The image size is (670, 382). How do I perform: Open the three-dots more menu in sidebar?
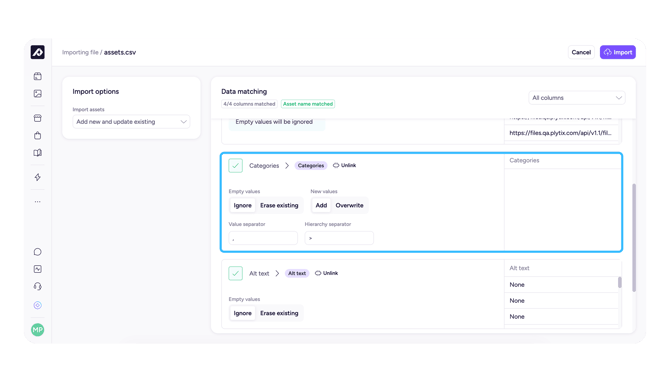point(38,202)
